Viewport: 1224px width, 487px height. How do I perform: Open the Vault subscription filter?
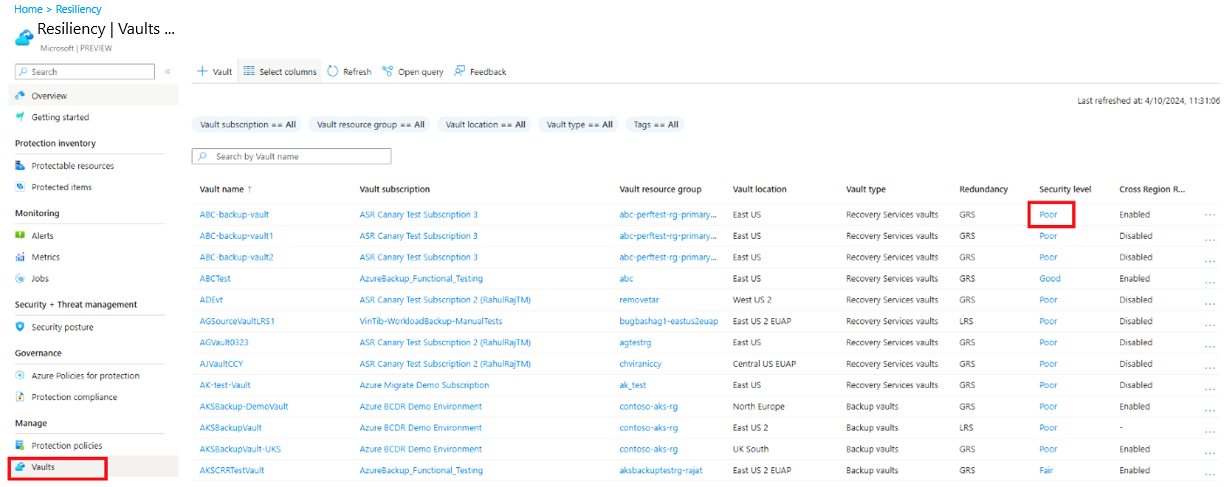pos(248,125)
